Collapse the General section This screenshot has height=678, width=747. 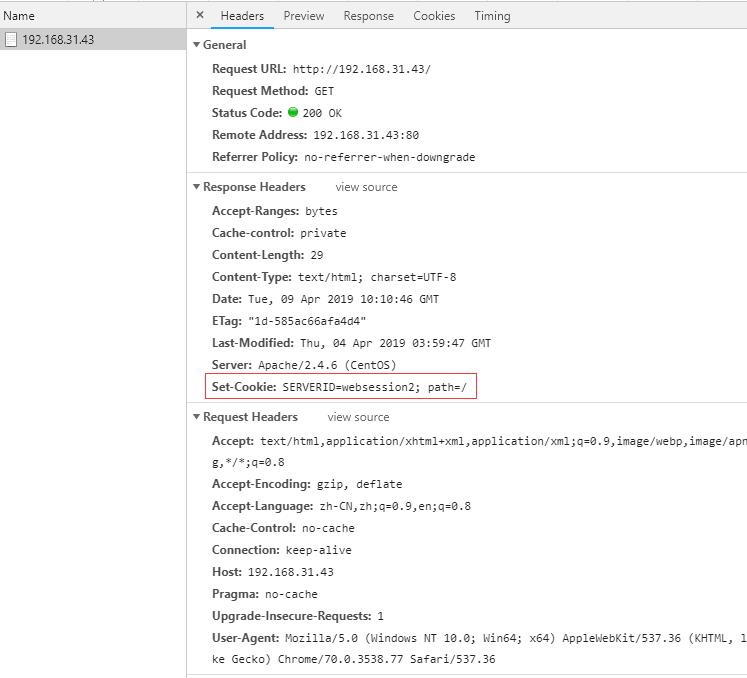point(196,44)
